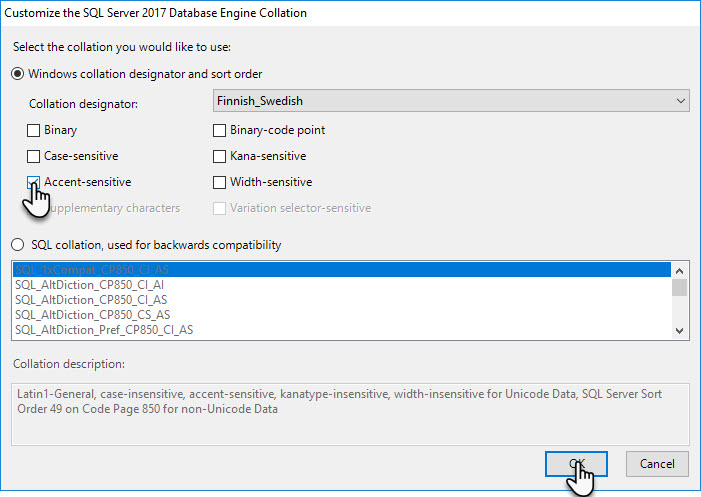Click the collation list scrollbar thumb
The width and height of the screenshot is (701, 497).
pyautogui.click(x=680, y=287)
